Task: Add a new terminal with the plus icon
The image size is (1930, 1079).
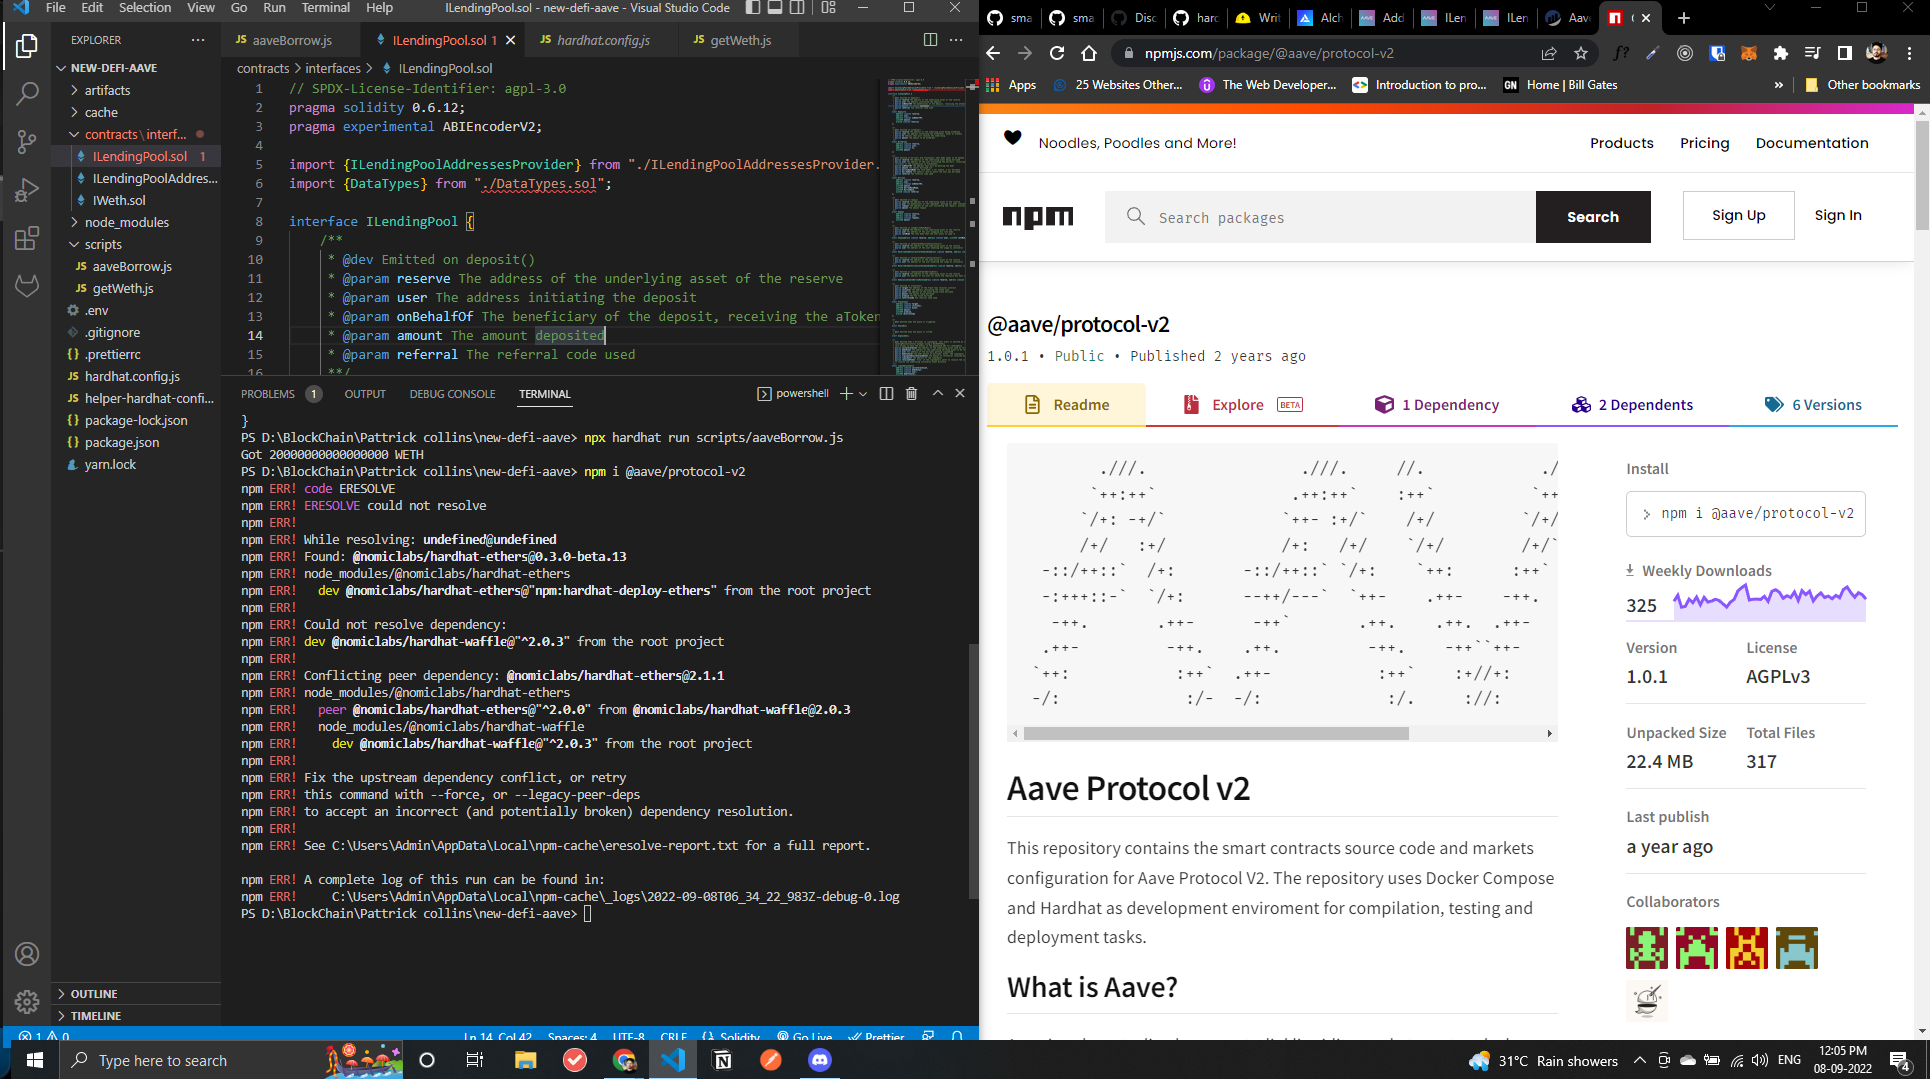Action: pyautogui.click(x=846, y=394)
